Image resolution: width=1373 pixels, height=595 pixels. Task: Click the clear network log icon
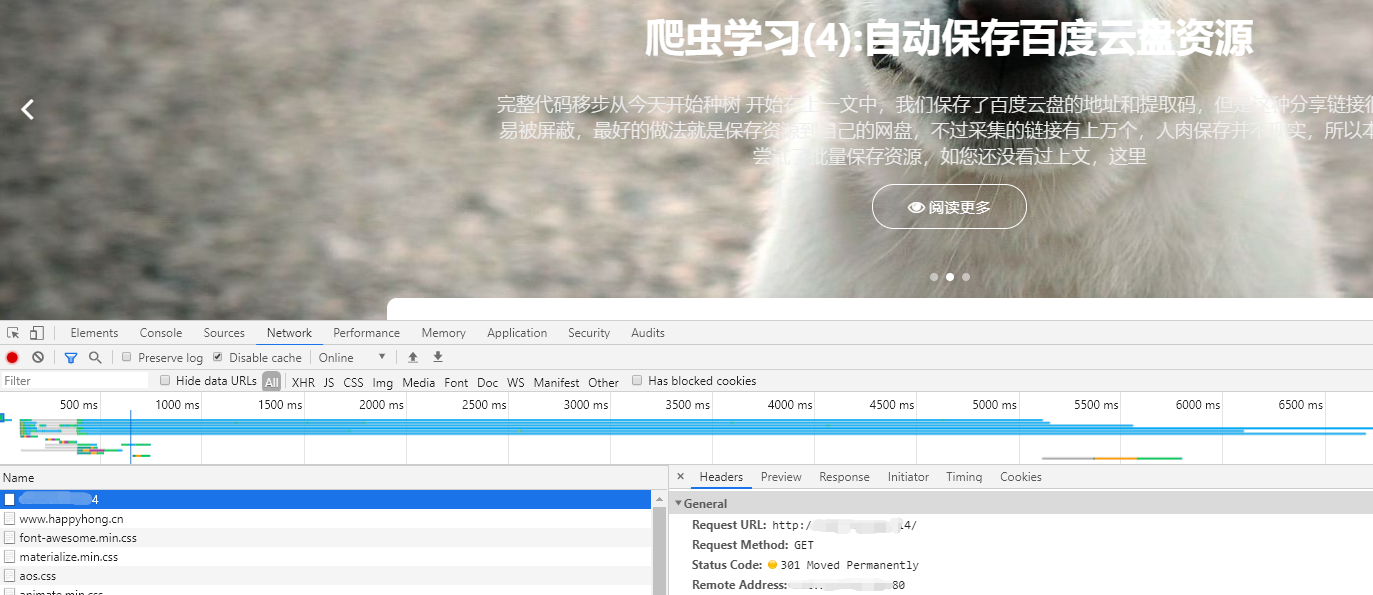point(38,357)
